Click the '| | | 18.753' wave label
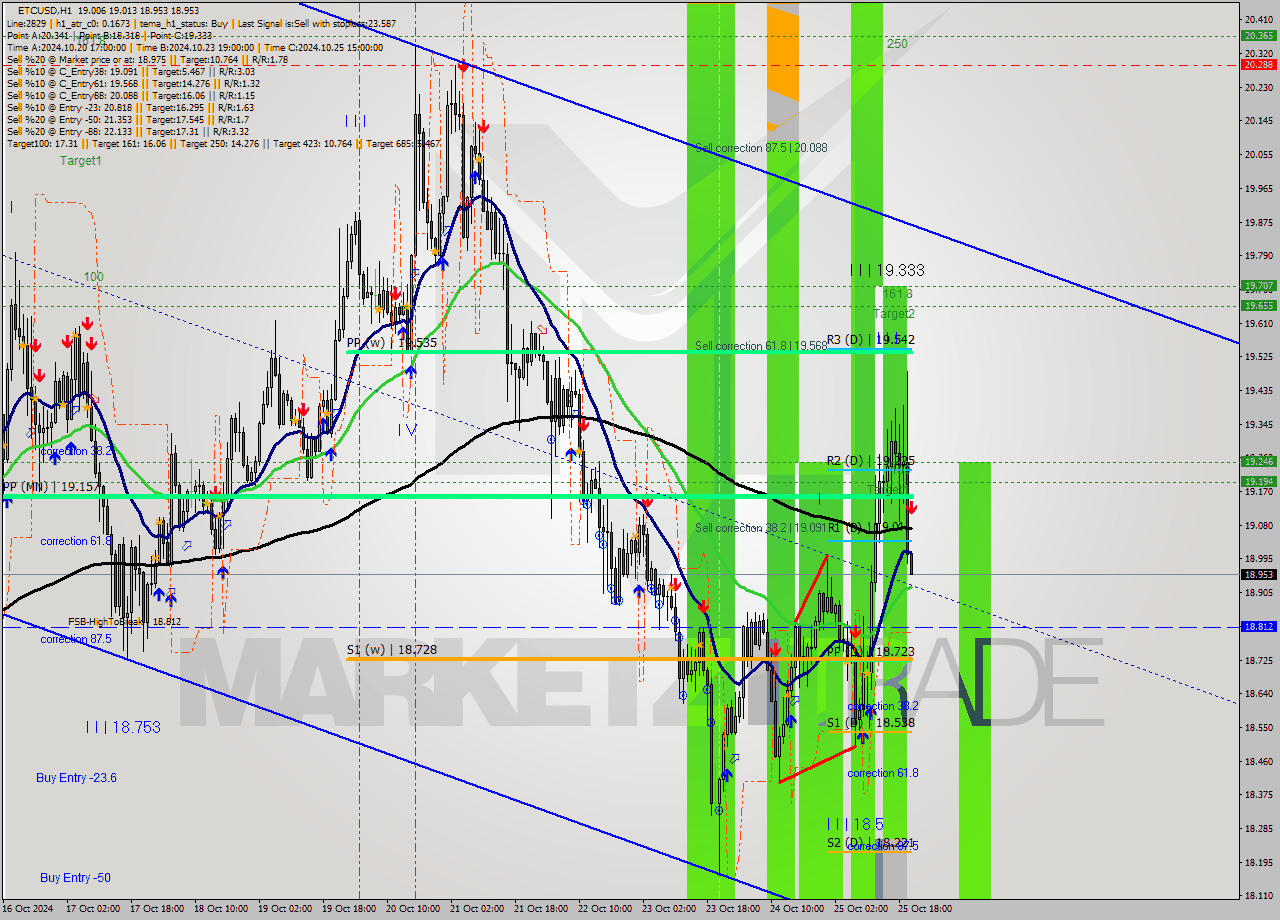The image size is (1280, 920). click(123, 727)
